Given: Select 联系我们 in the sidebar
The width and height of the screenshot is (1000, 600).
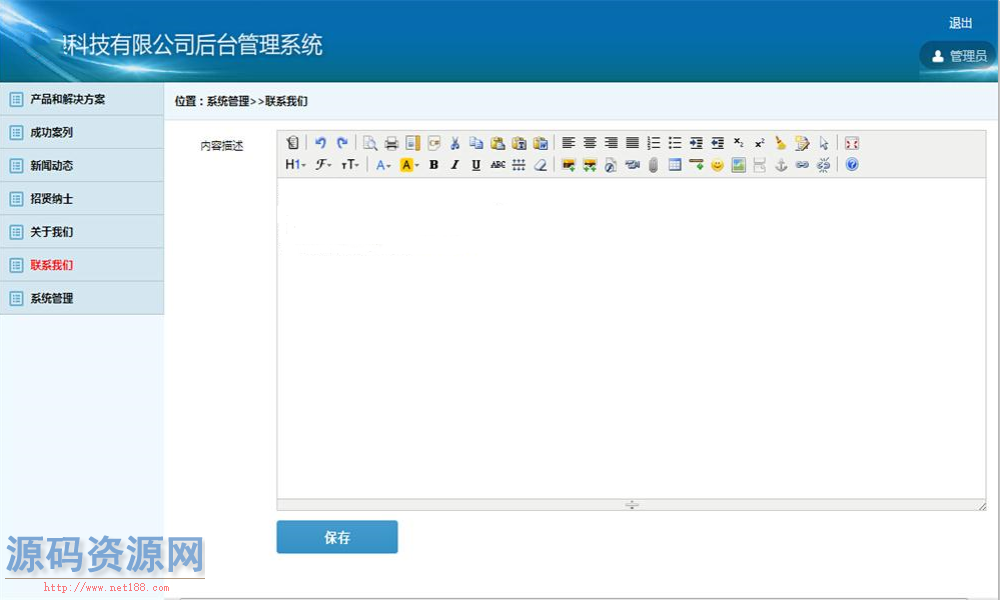Looking at the screenshot, I should point(82,265).
